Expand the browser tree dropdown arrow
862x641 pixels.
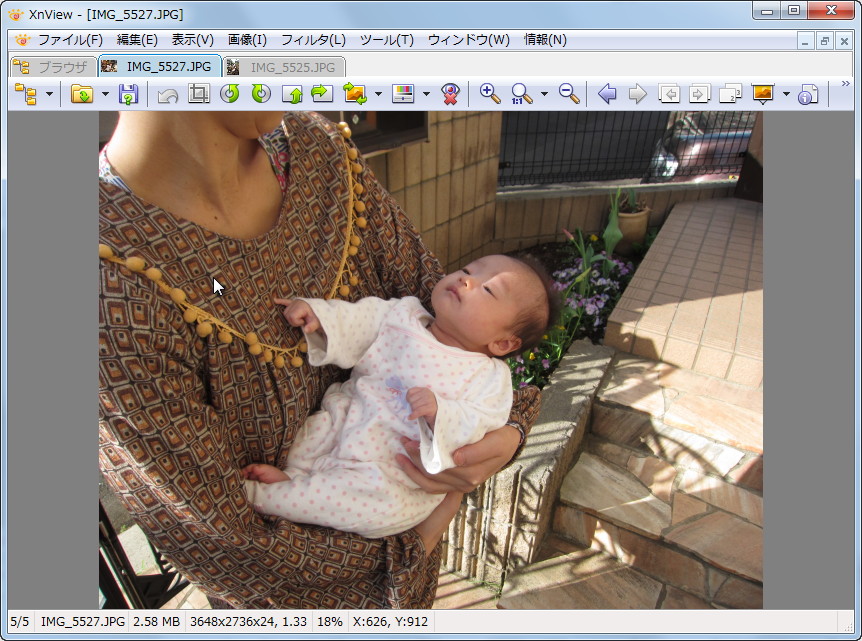[x=49, y=94]
